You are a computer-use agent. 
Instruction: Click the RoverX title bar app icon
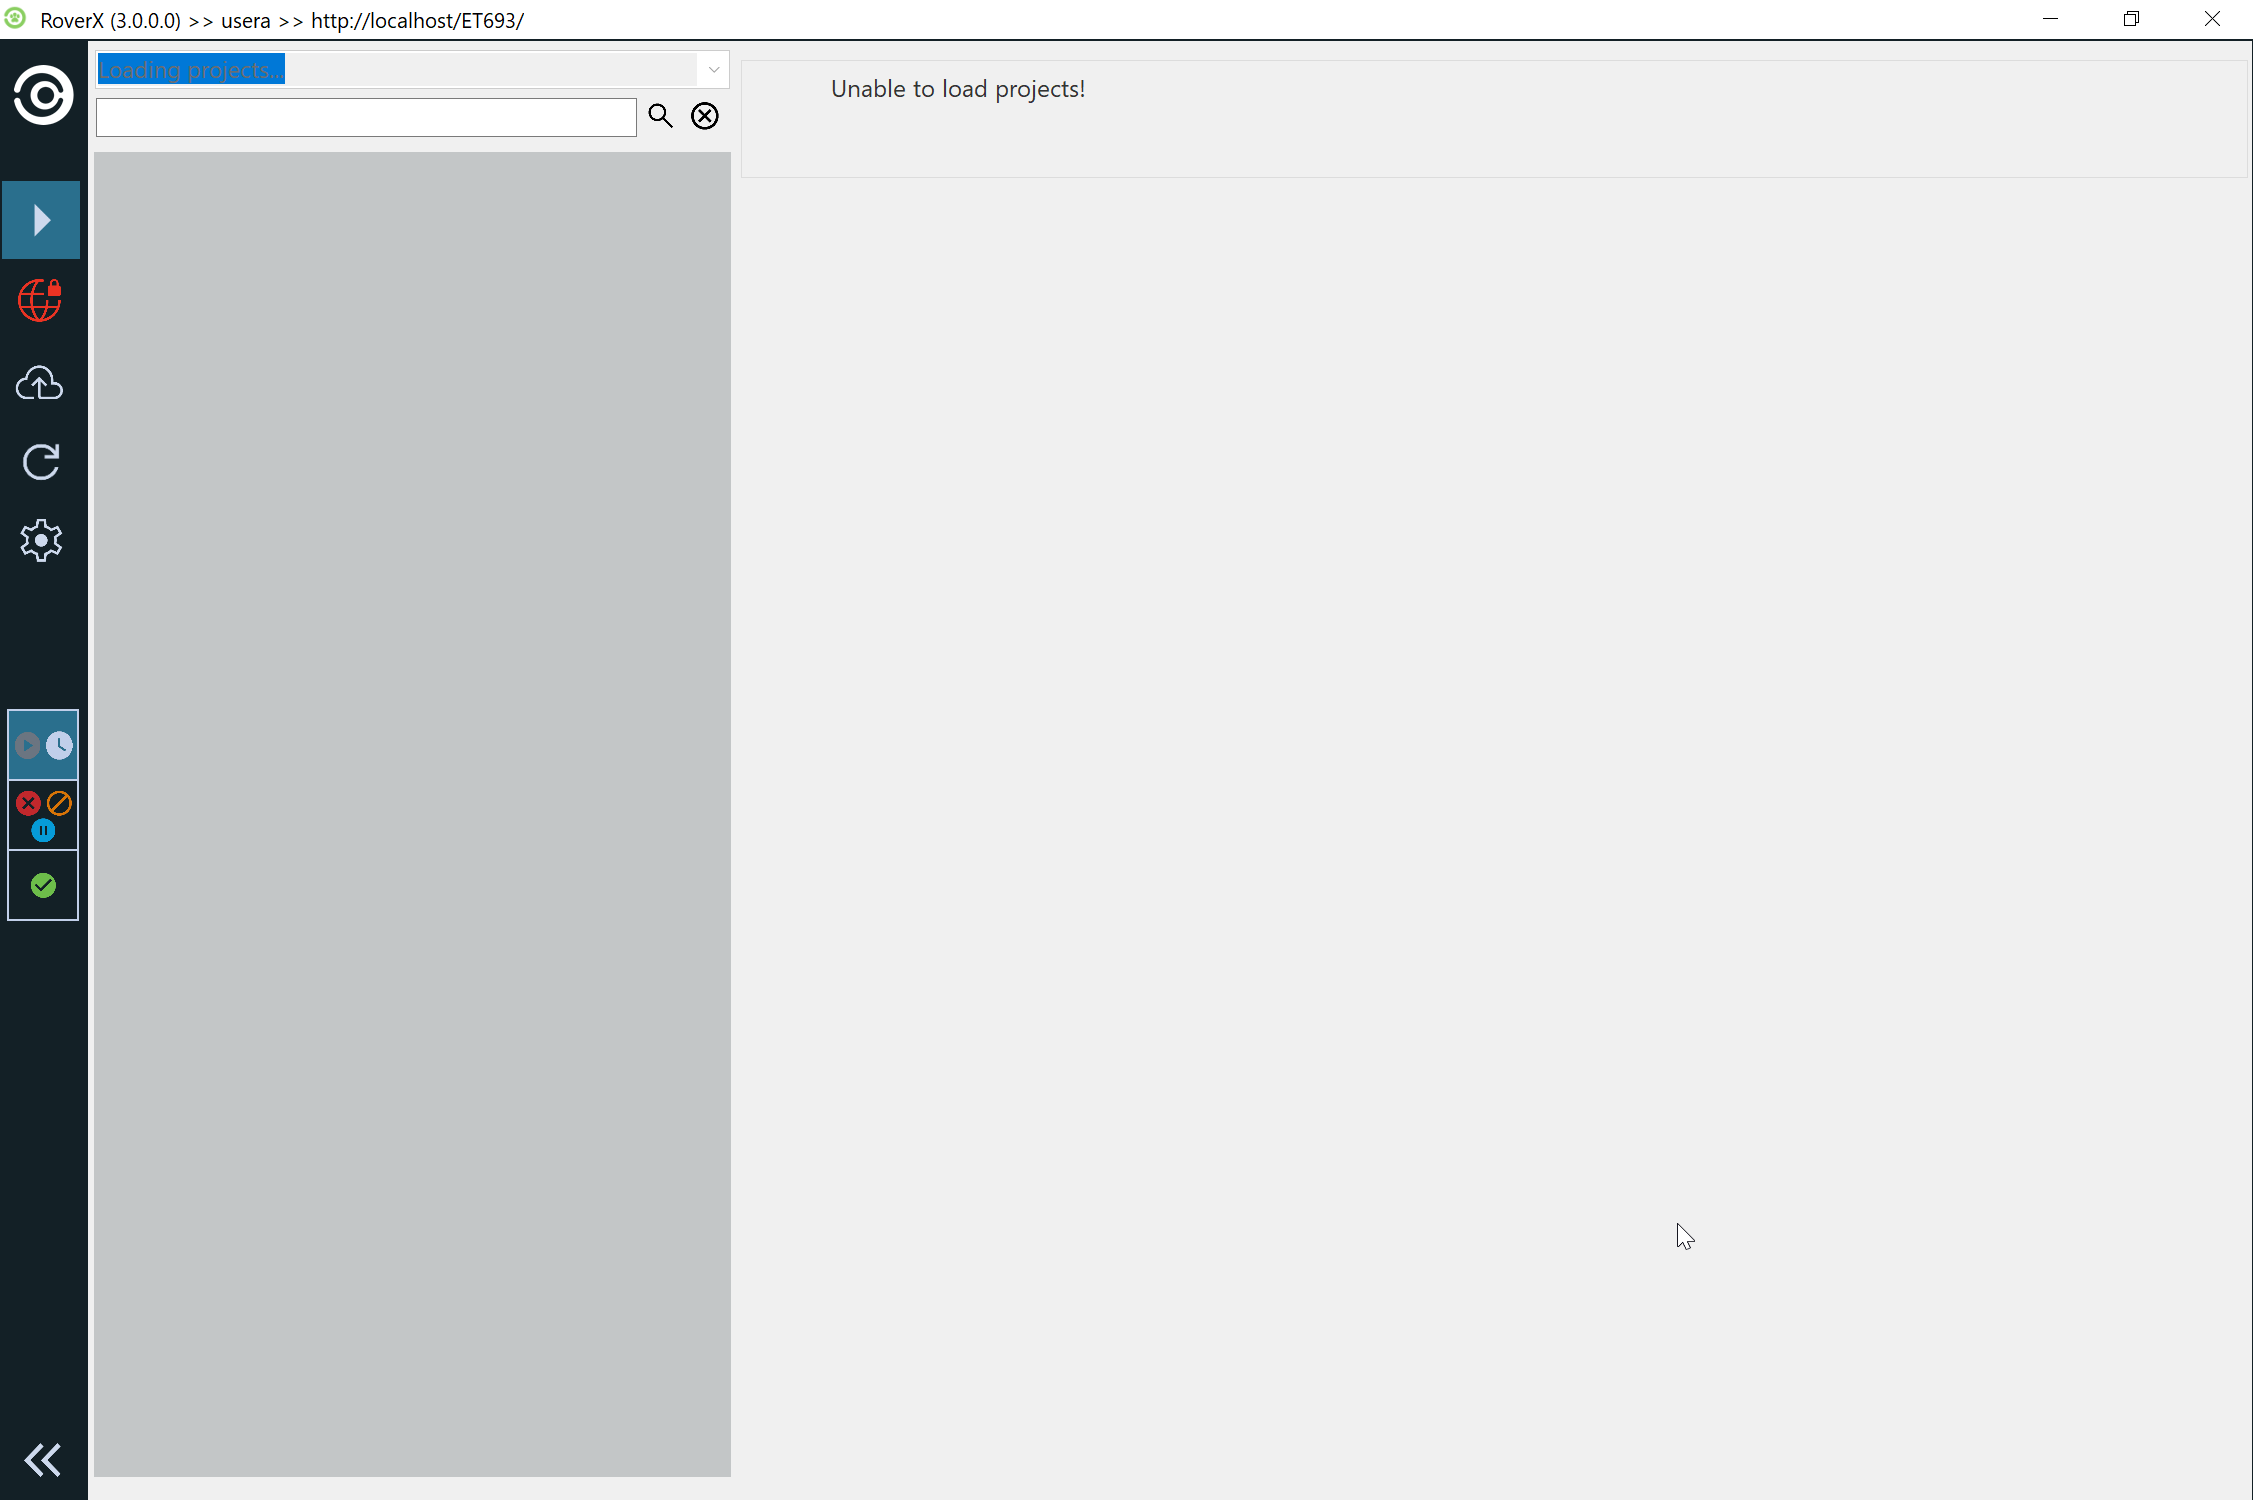click(x=16, y=19)
